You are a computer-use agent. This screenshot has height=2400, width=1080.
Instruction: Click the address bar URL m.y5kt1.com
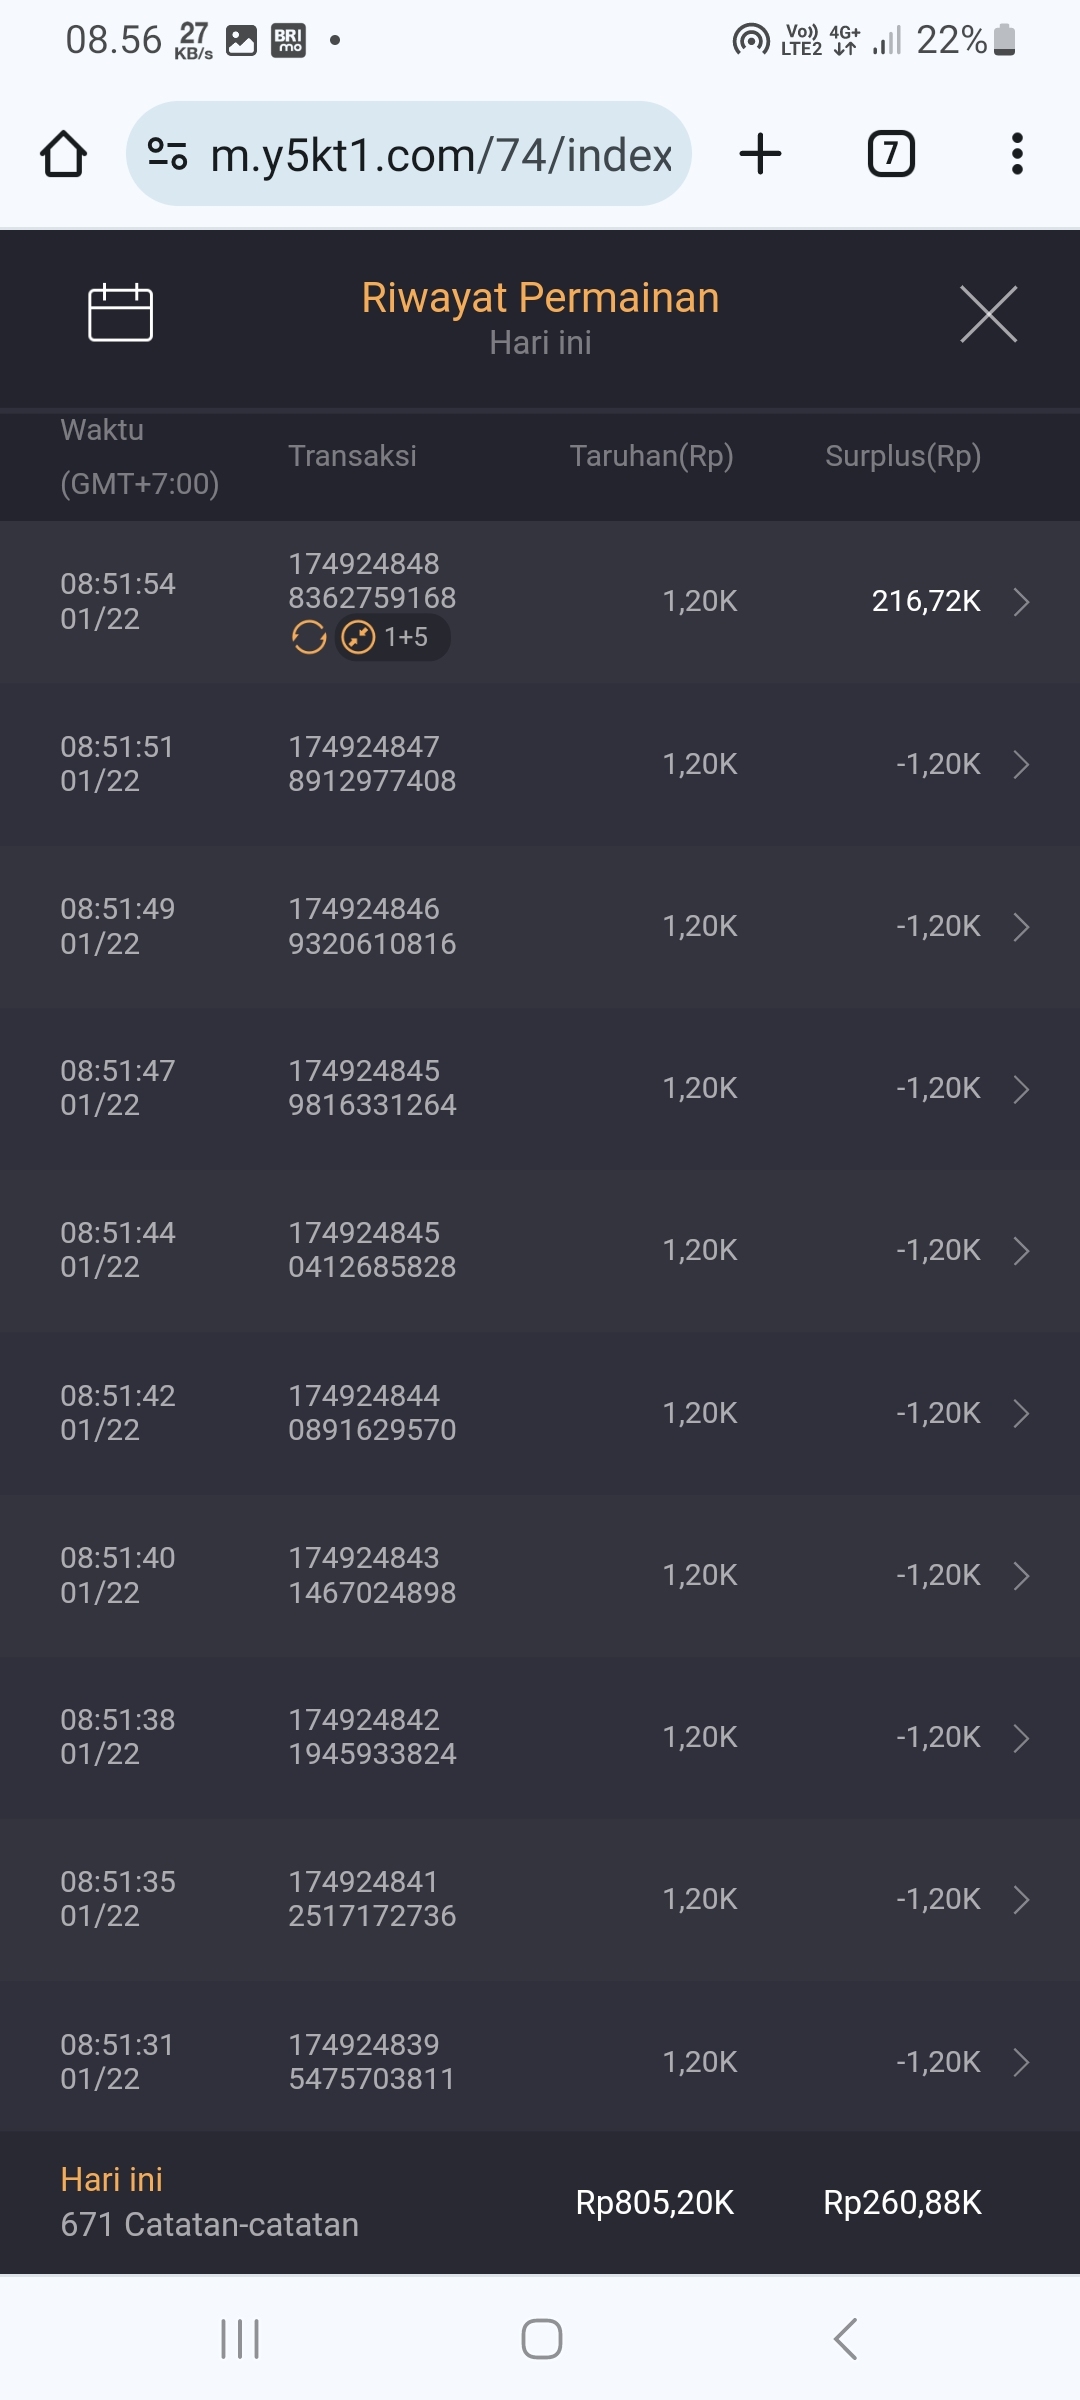click(440, 155)
